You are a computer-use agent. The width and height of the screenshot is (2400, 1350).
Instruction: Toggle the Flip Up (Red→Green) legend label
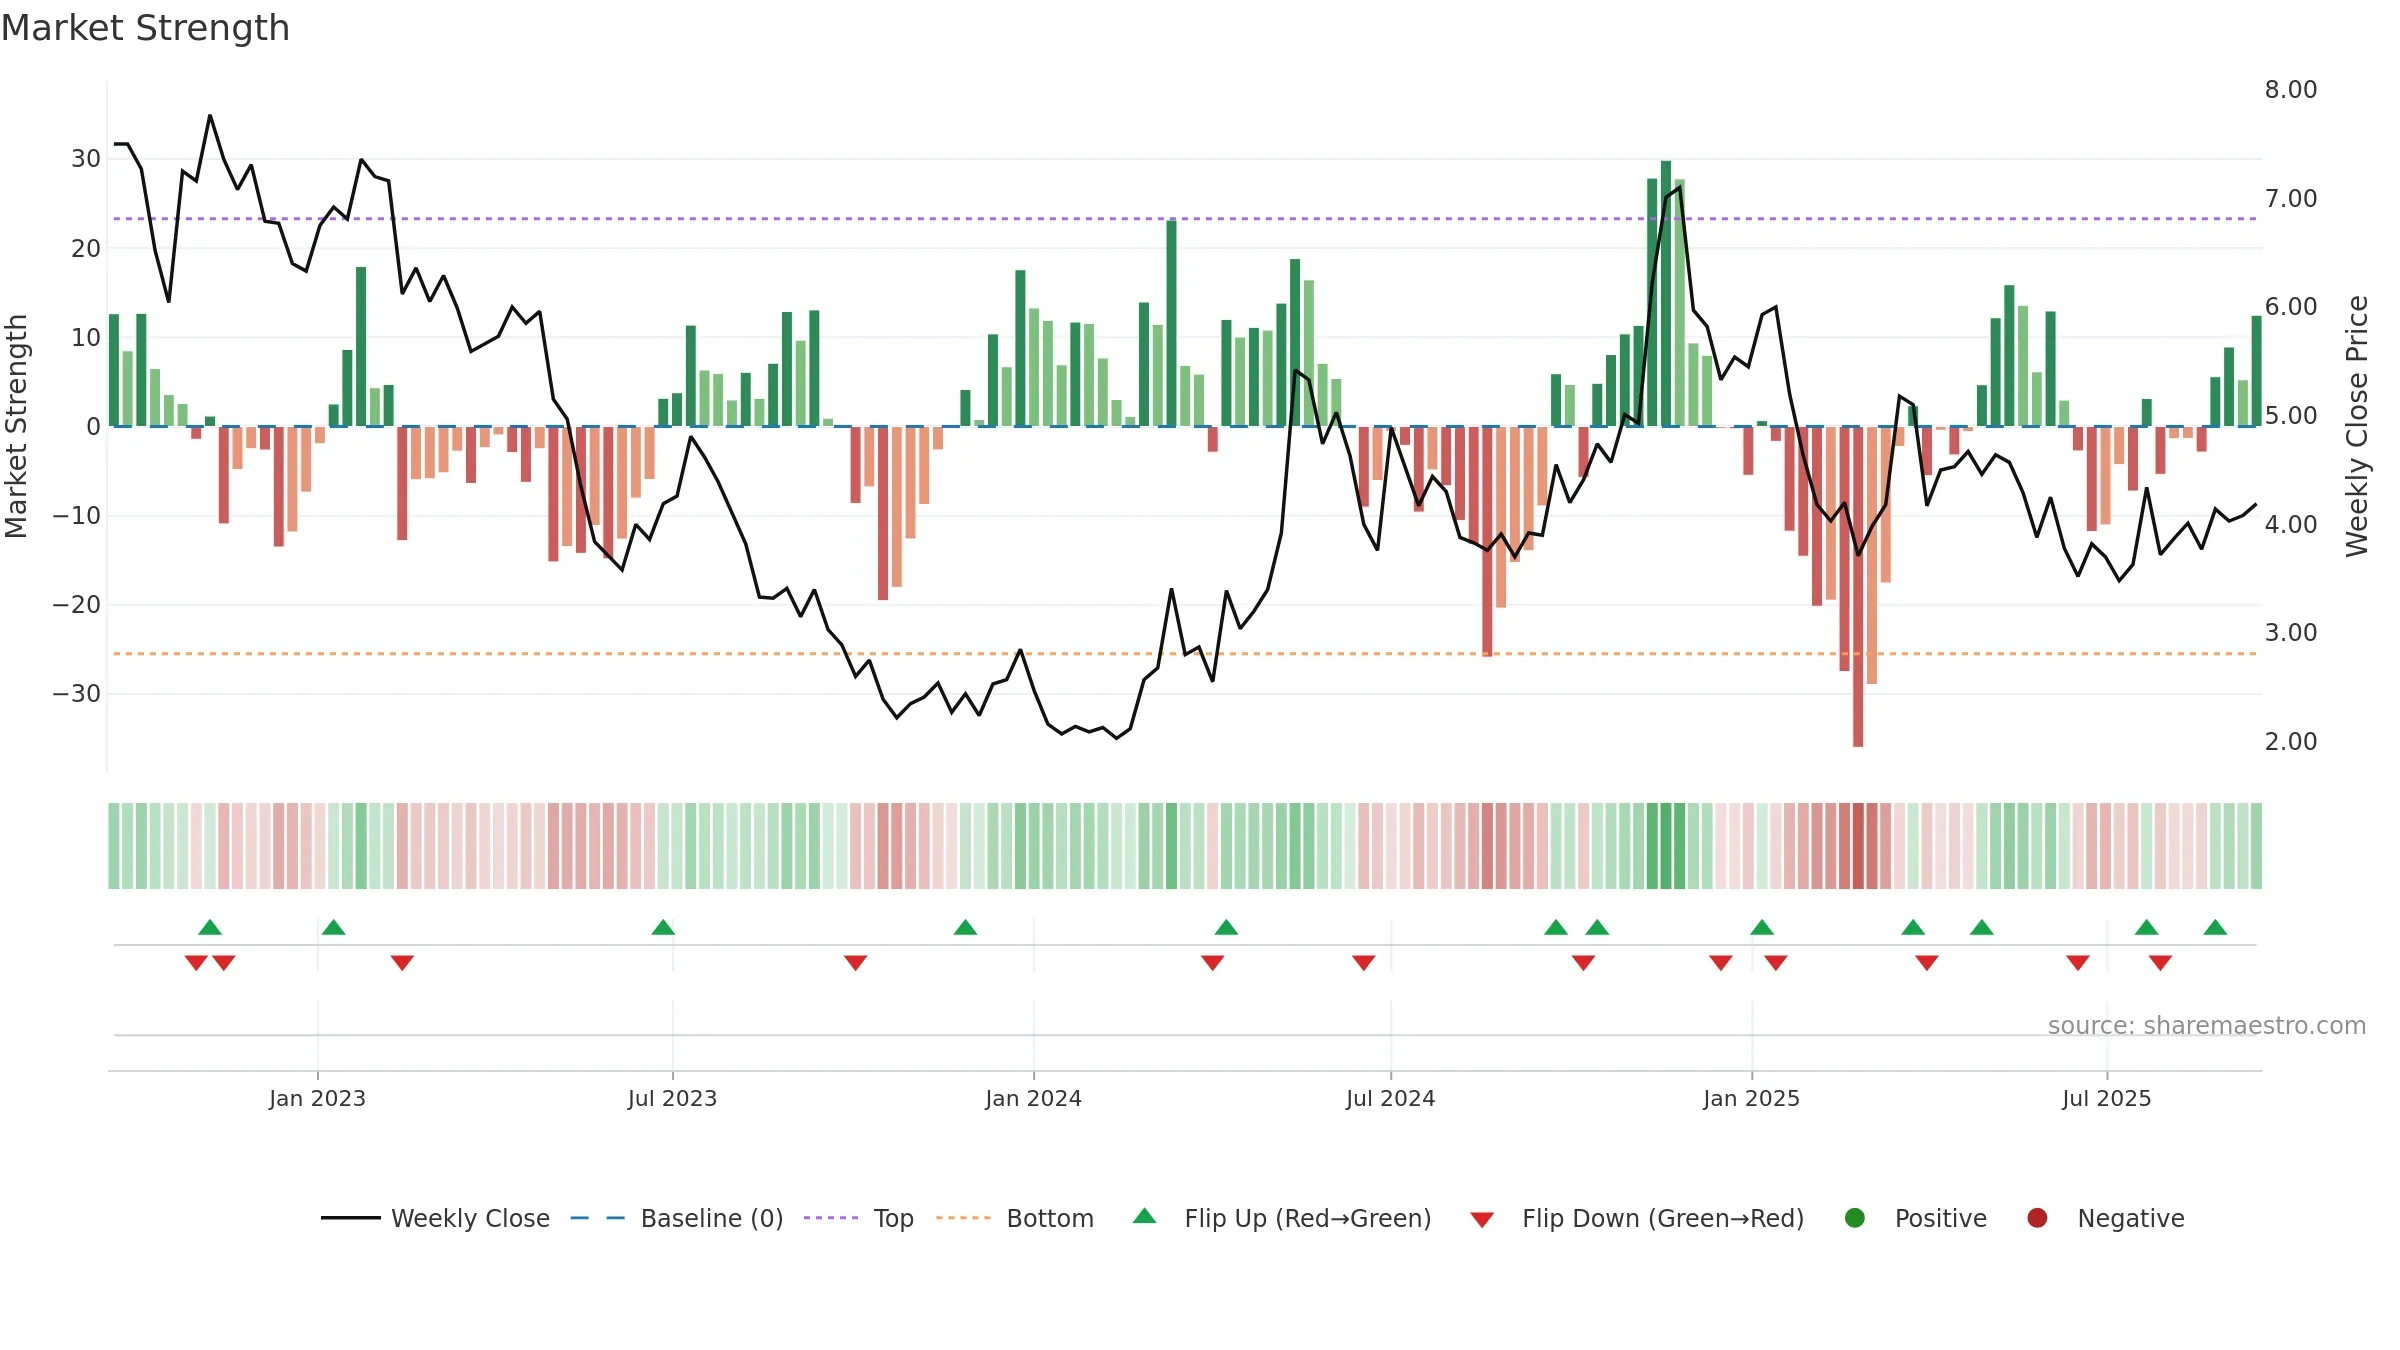click(1308, 1219)
